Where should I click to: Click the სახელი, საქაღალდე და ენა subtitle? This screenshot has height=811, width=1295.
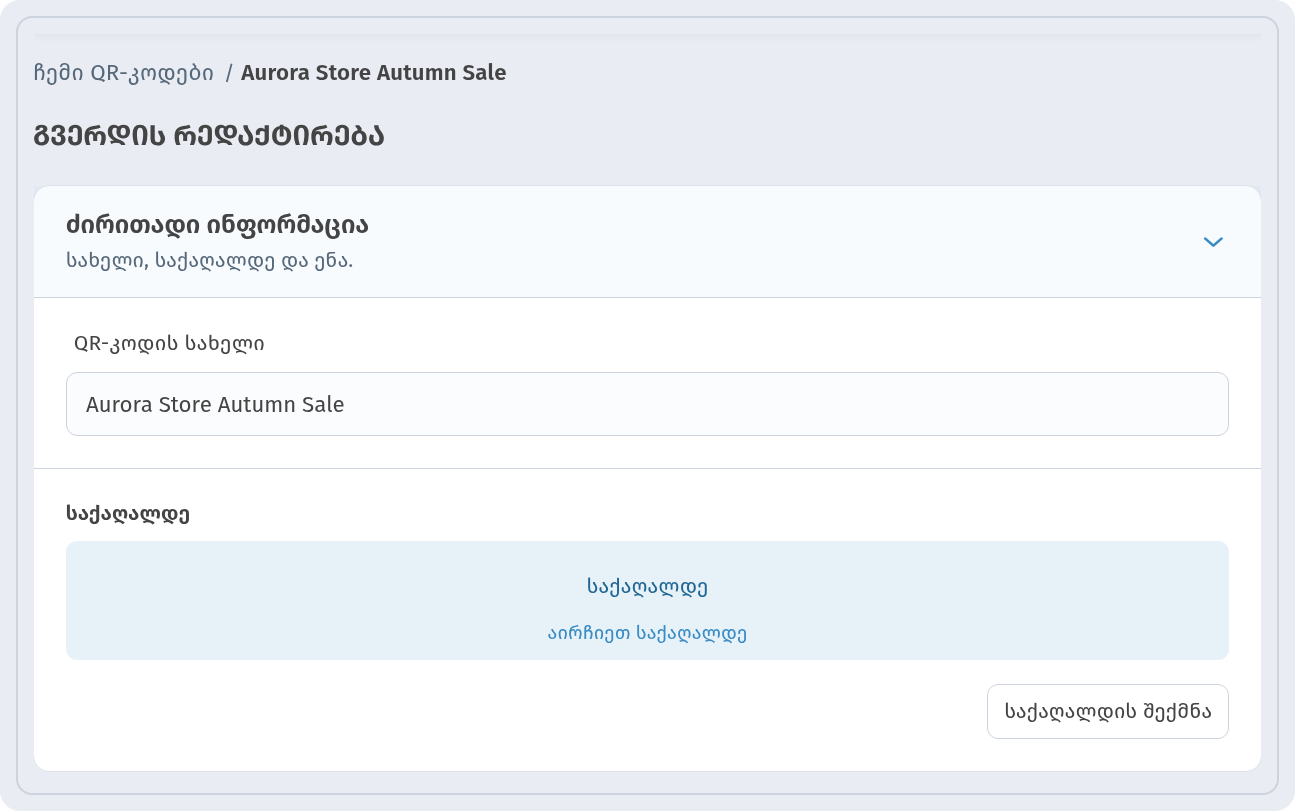[210, 260]
